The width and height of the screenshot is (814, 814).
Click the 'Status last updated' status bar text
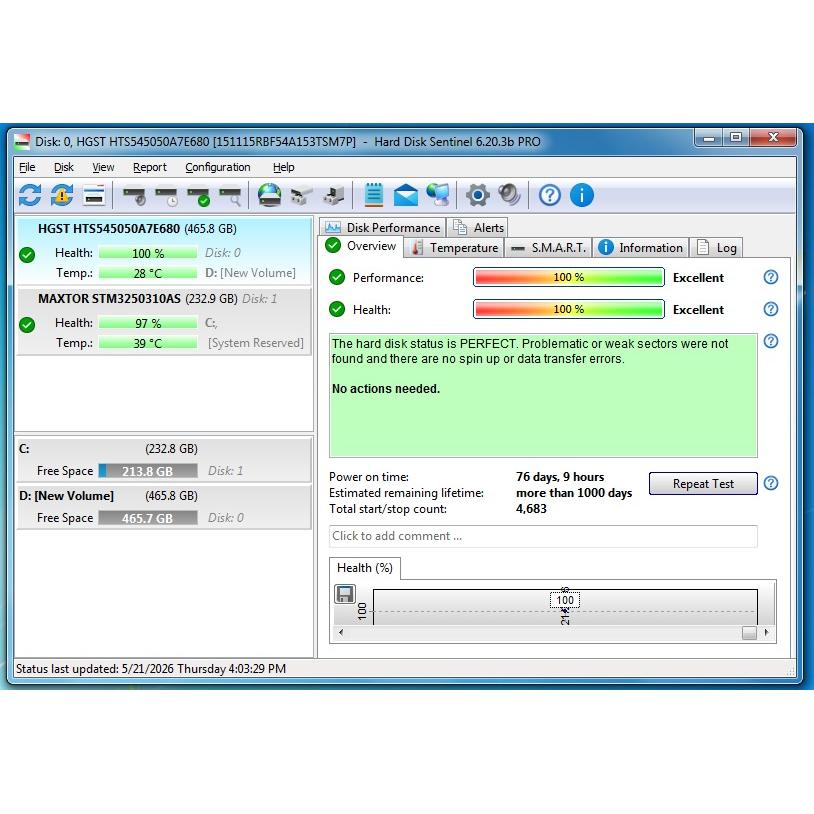pos(151,669)
